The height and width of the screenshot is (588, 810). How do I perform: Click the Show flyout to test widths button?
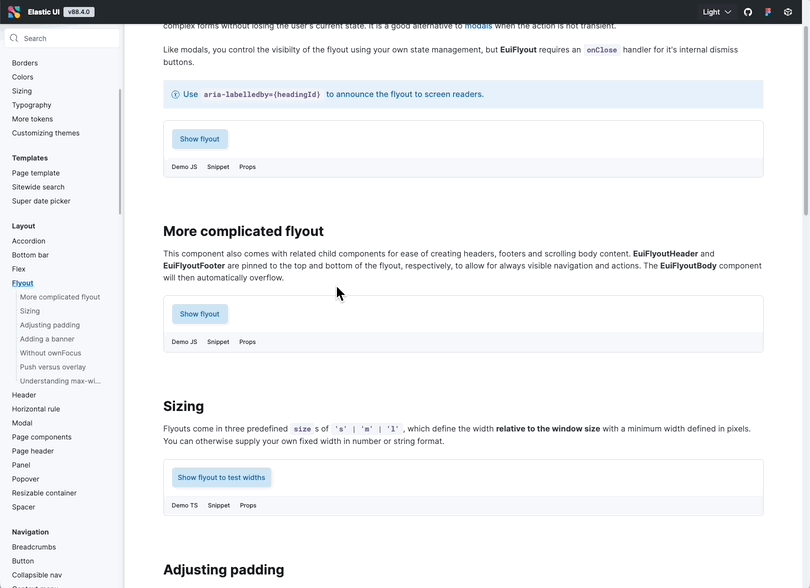point(221,477)
